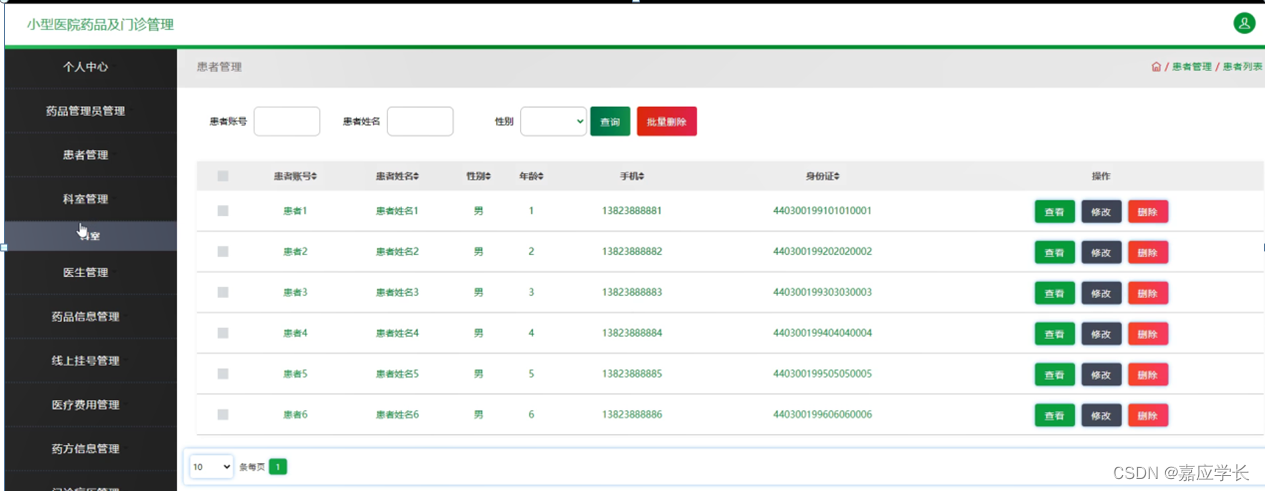1265x491 pixels.
Task: Check the row checkbox for 患者5
Action: [x=223, y=373]
